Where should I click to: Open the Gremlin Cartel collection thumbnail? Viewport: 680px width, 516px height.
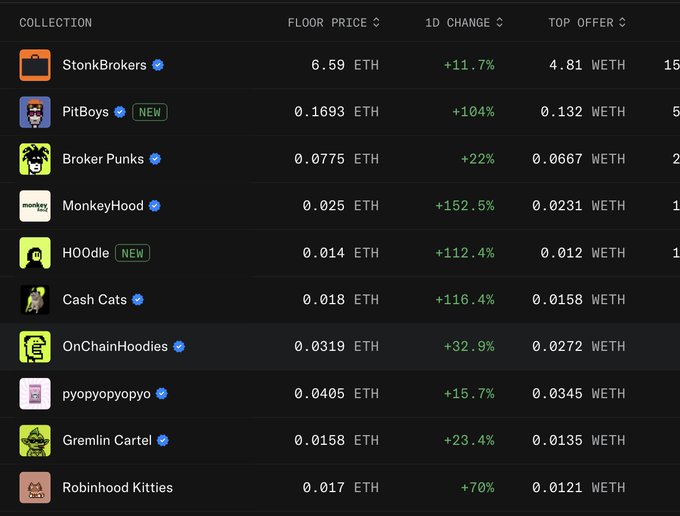tap(35, 441)
